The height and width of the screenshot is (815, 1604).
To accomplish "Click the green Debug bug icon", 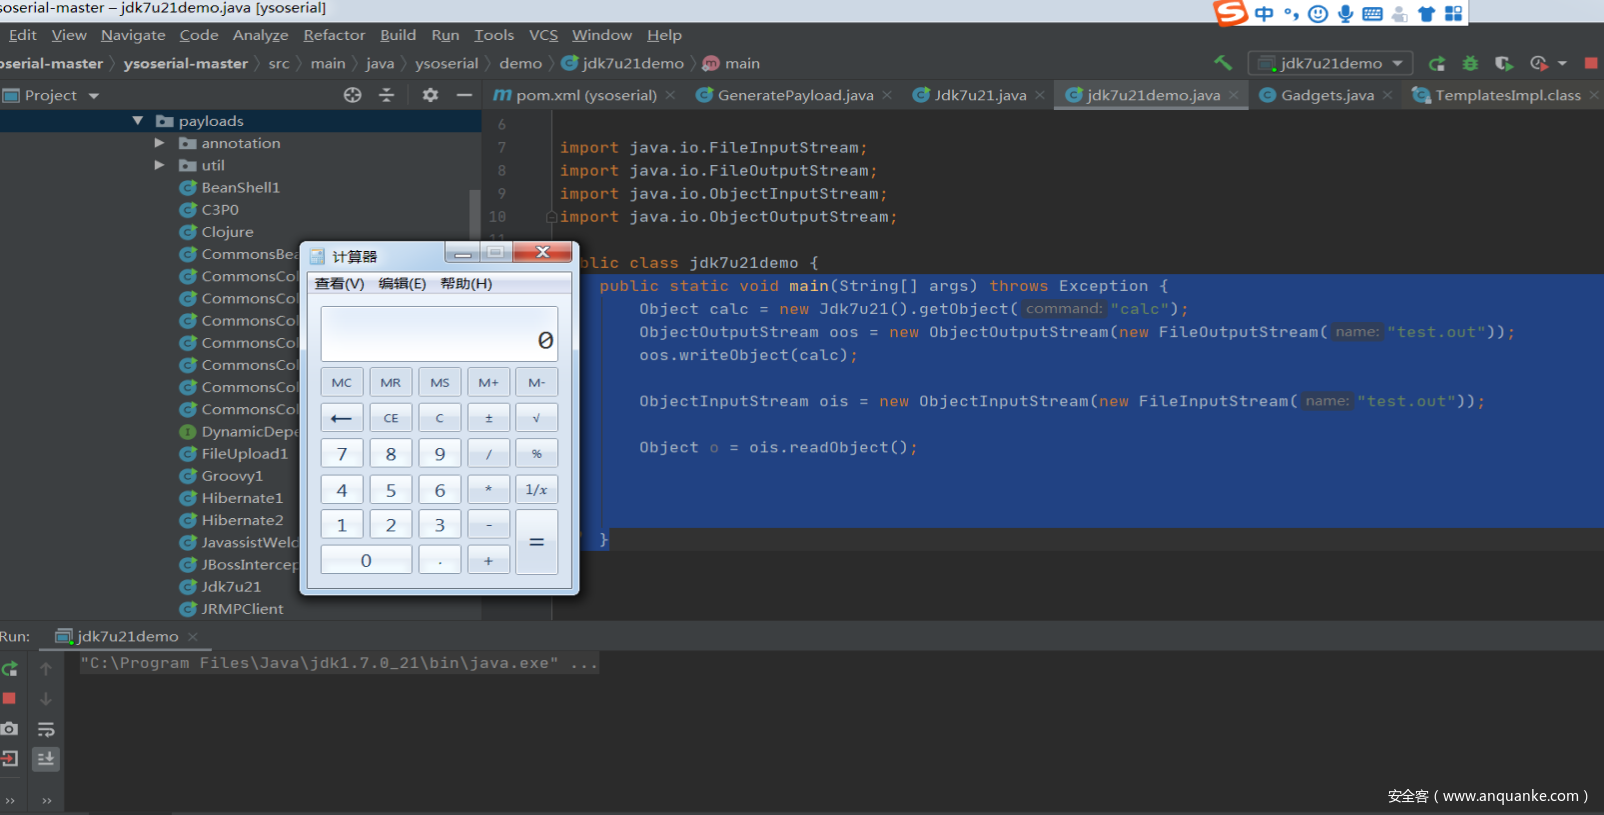I will (1470, 63).
